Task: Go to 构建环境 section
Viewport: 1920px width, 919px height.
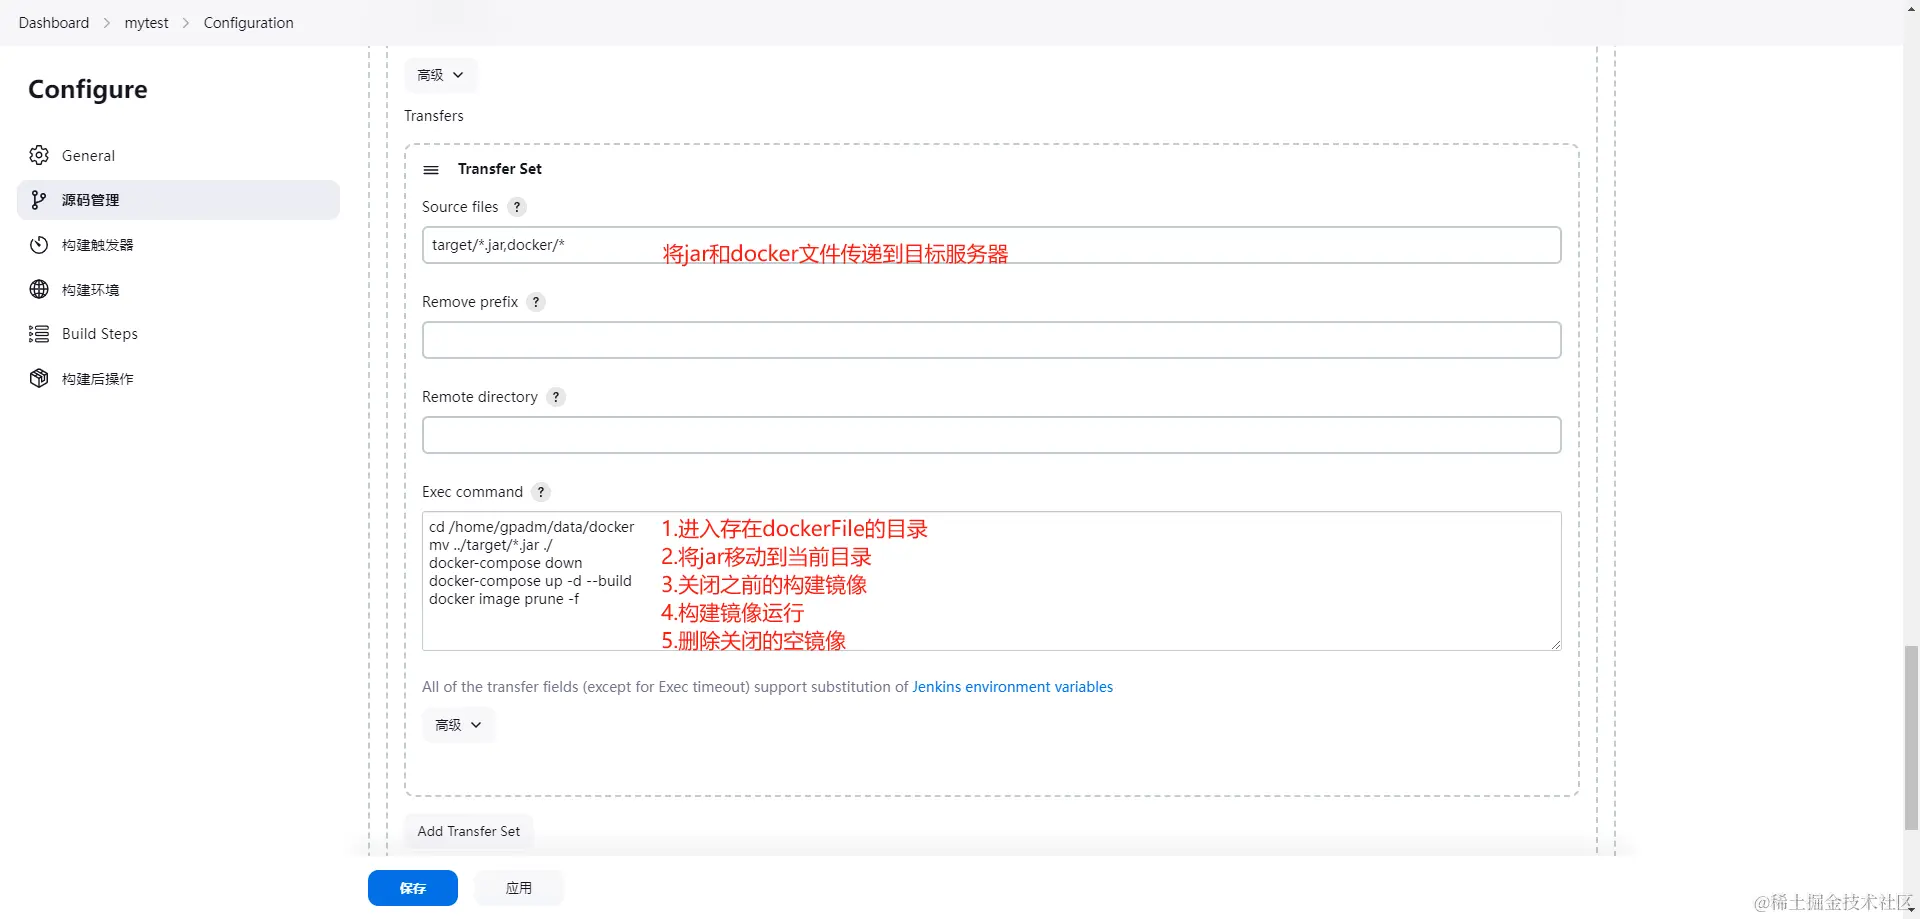Action: coord(178,289)
